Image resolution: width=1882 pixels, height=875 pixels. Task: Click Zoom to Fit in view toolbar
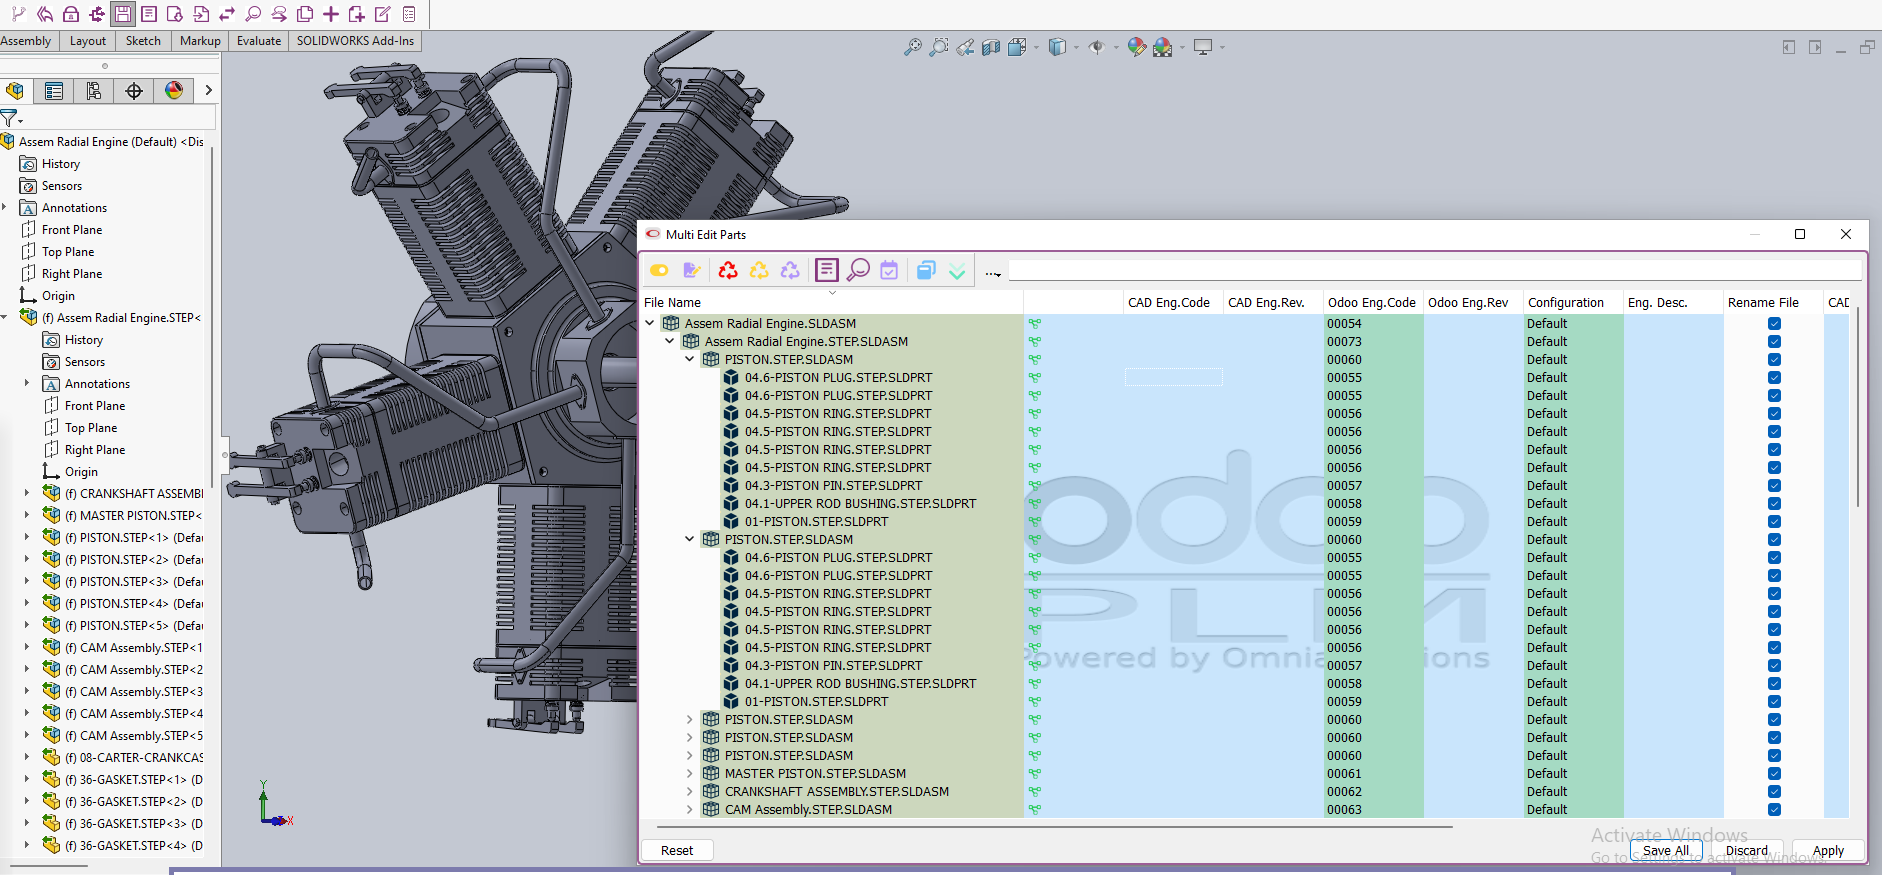coord(912,47)
